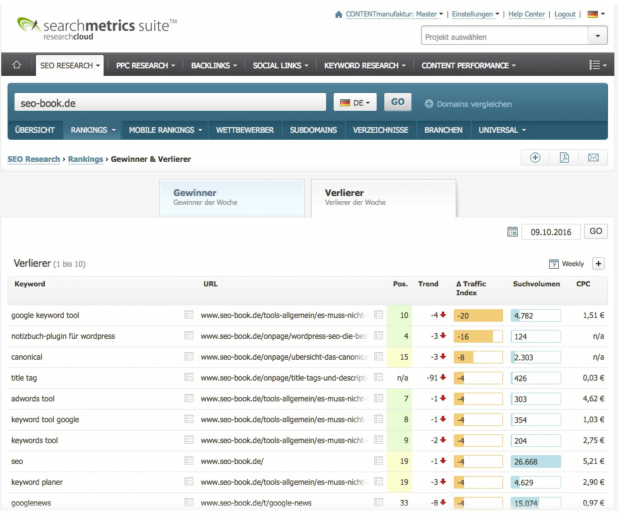Open the SOCIAL LINKS menu

point(280,65)
